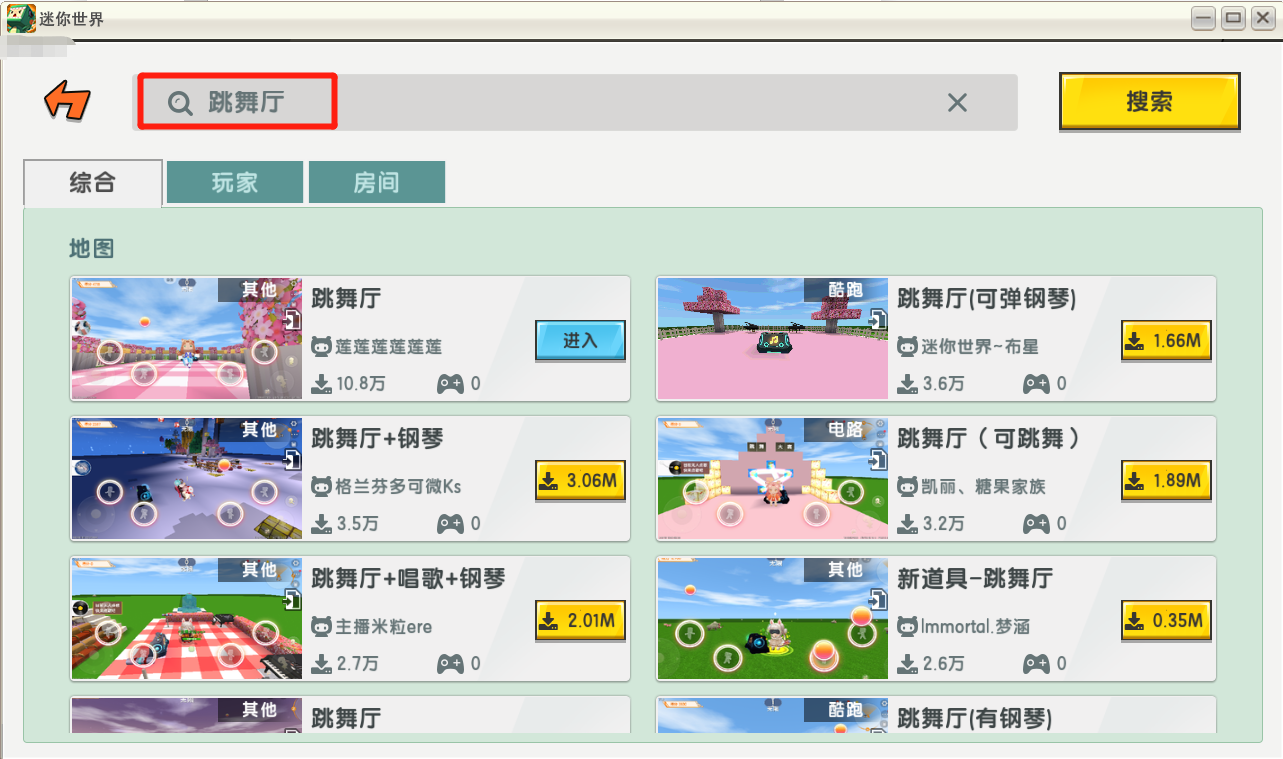1283x759 pixels.
Task: Open the 房间 tab
Action: coord(376,182)
